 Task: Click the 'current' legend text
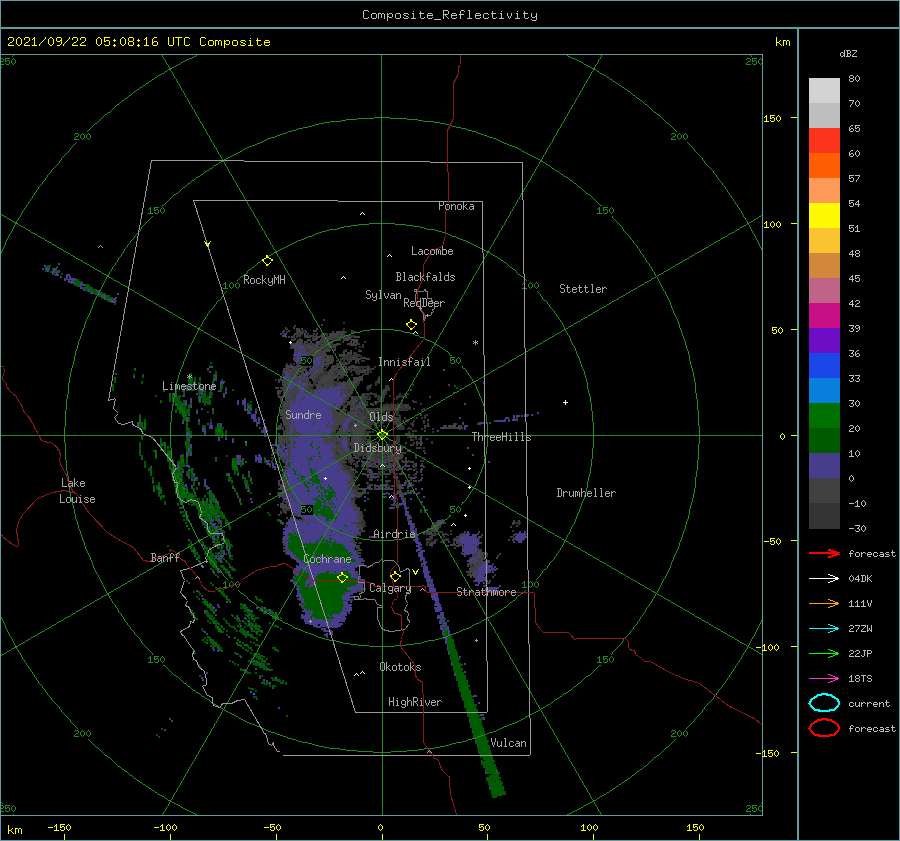pos(869,703)
